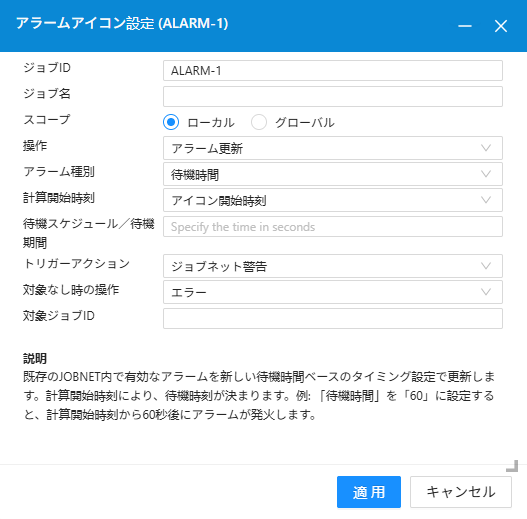
Task: Click the スコープ label
Action: (47, 120)
